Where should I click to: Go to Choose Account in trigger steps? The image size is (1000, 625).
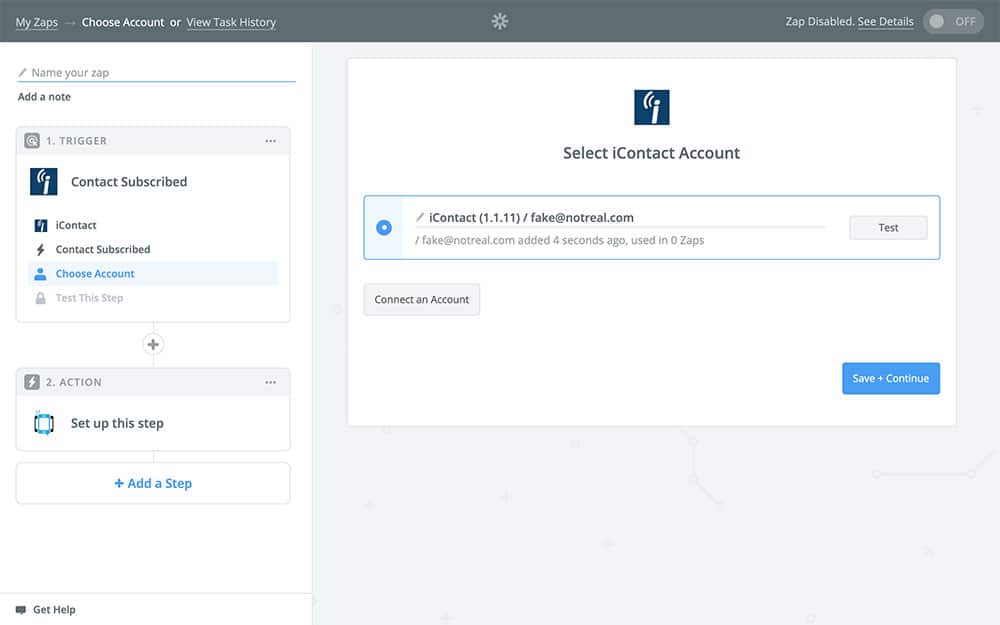pyautogui.click(x=95, y=274)
